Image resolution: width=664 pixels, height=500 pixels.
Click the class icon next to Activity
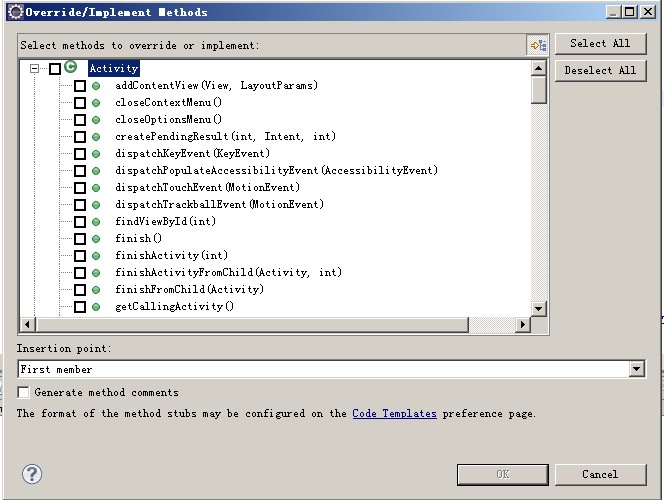tap(71, 67)
